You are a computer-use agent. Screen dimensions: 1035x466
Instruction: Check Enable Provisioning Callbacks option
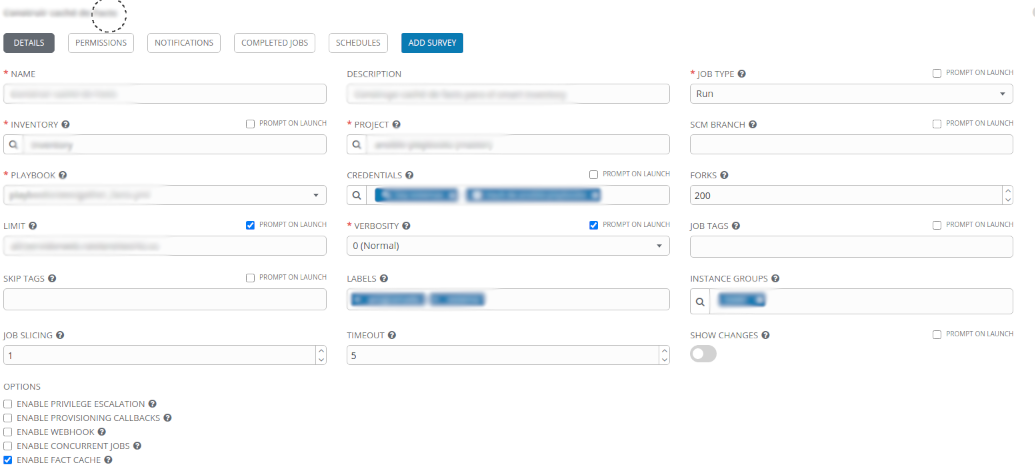click(8, 418)
